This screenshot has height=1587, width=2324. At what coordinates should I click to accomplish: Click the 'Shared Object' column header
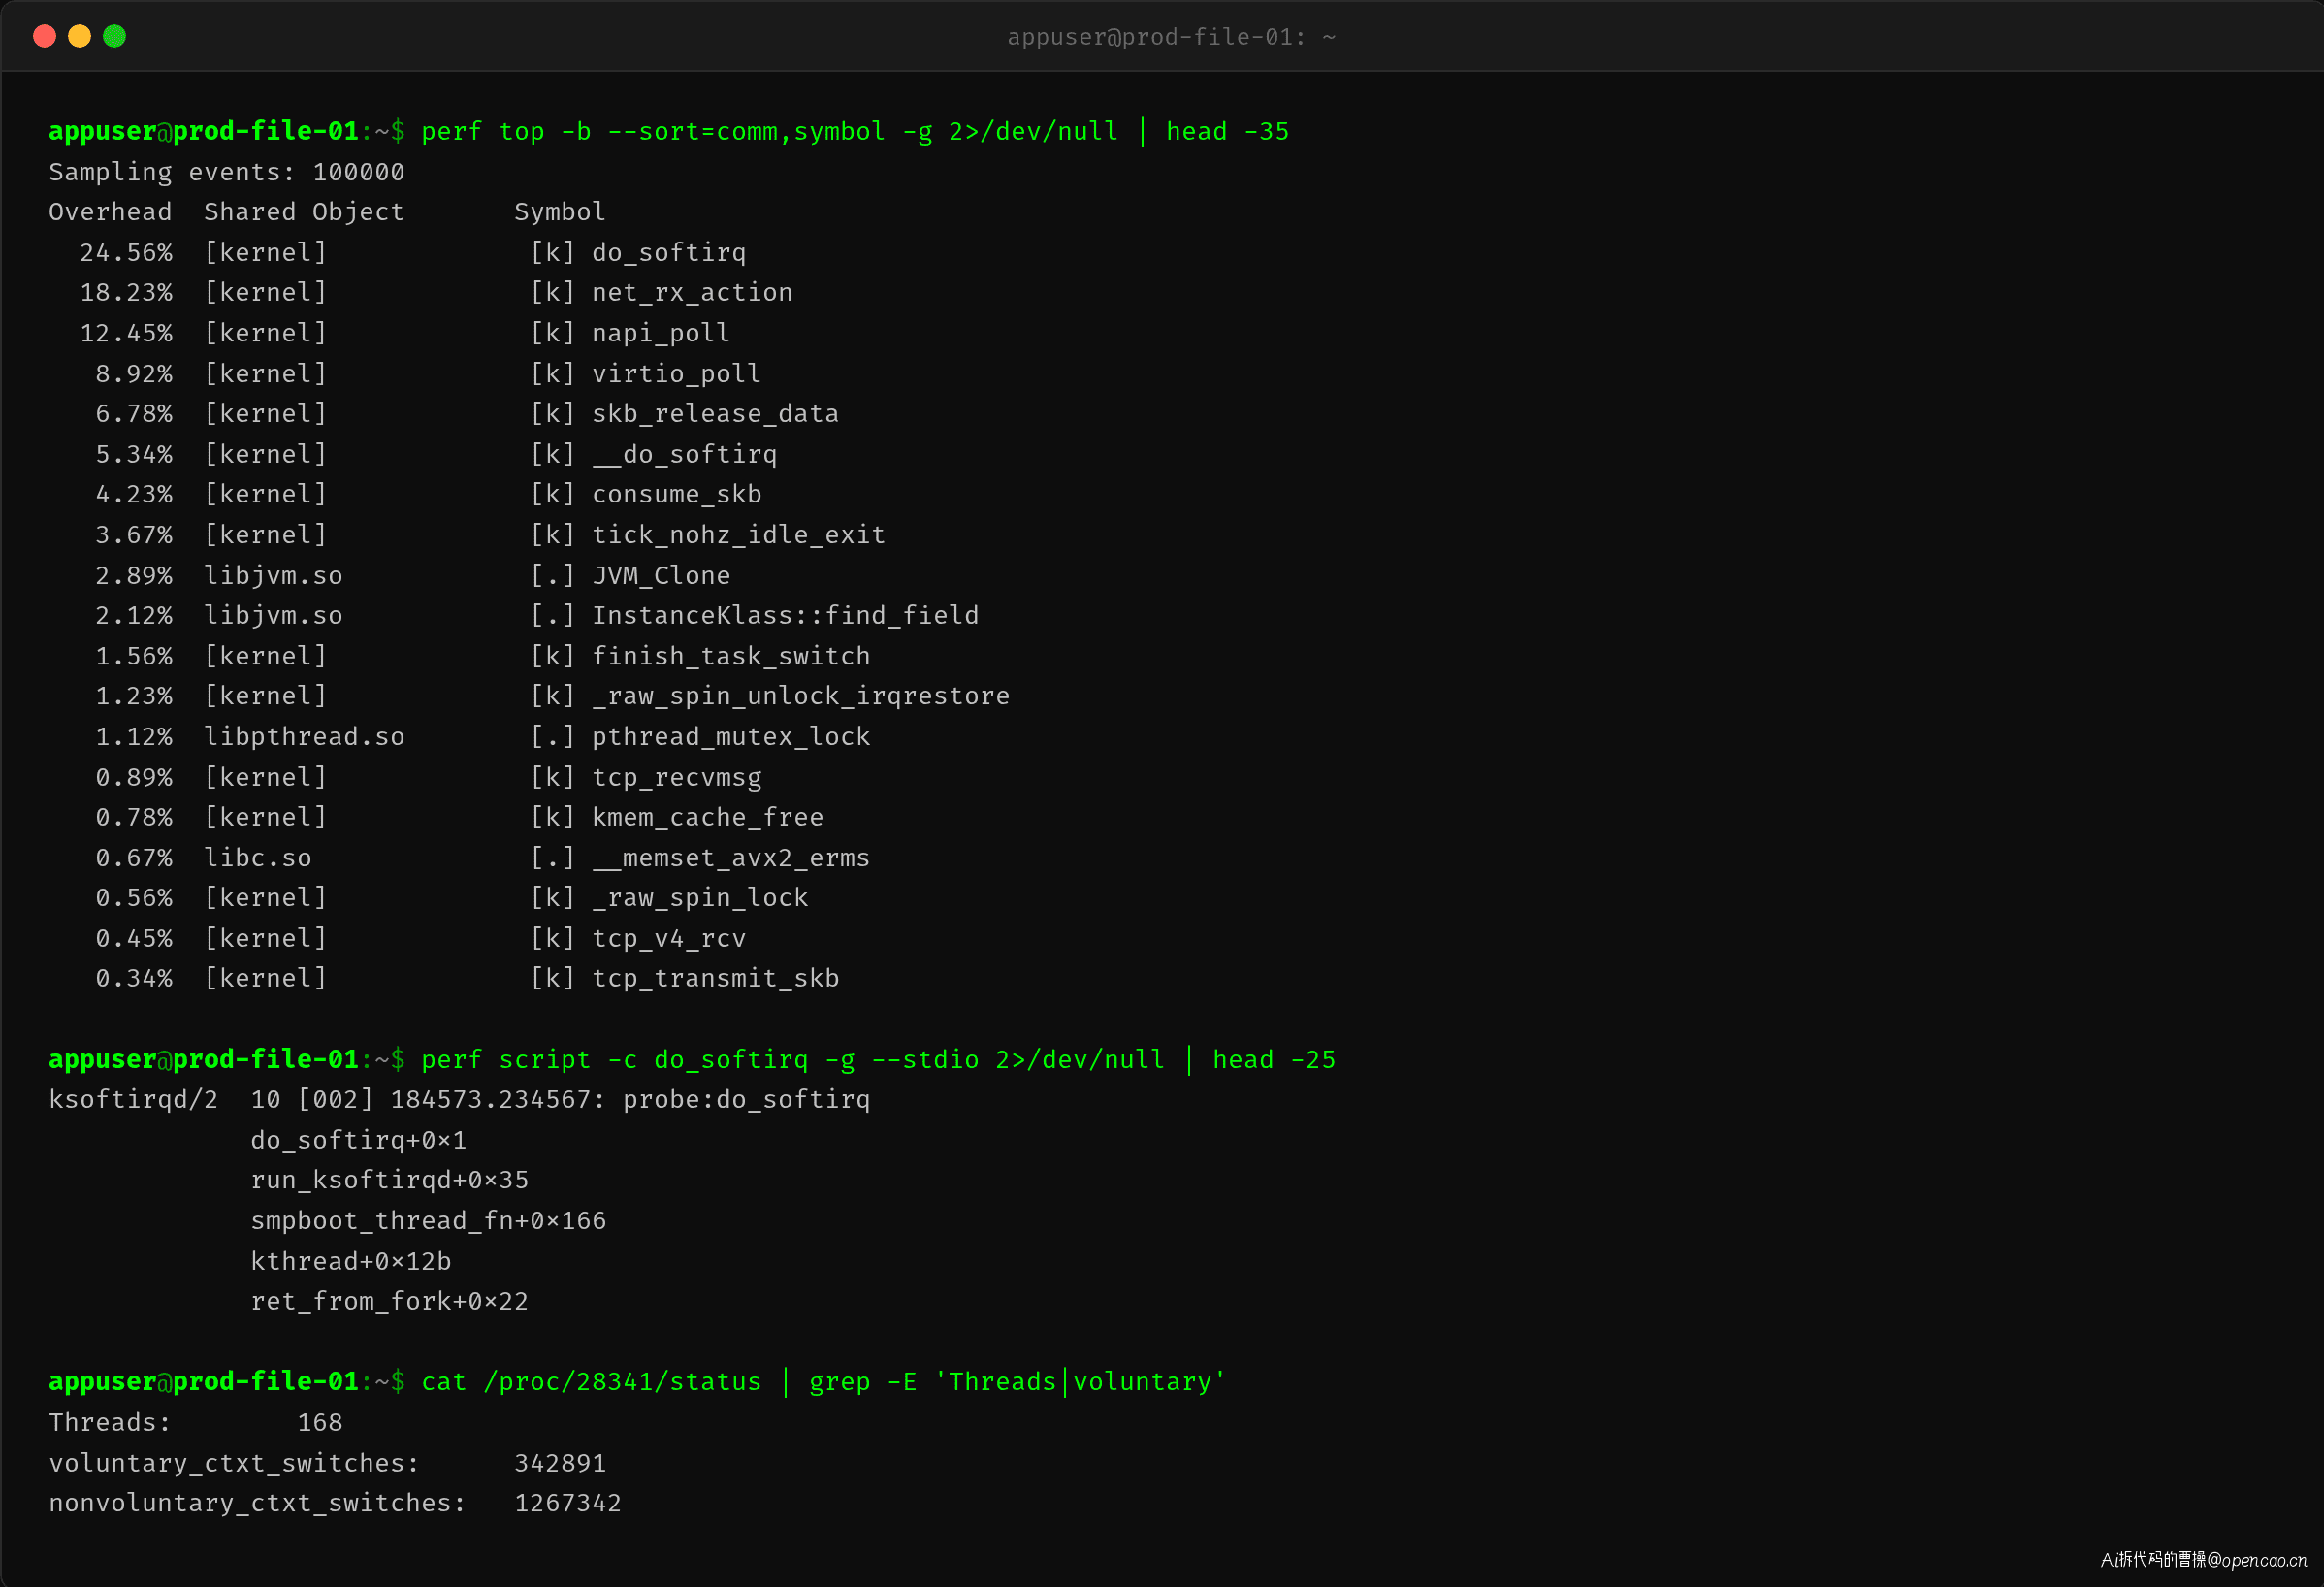click(x=304, y=212)
